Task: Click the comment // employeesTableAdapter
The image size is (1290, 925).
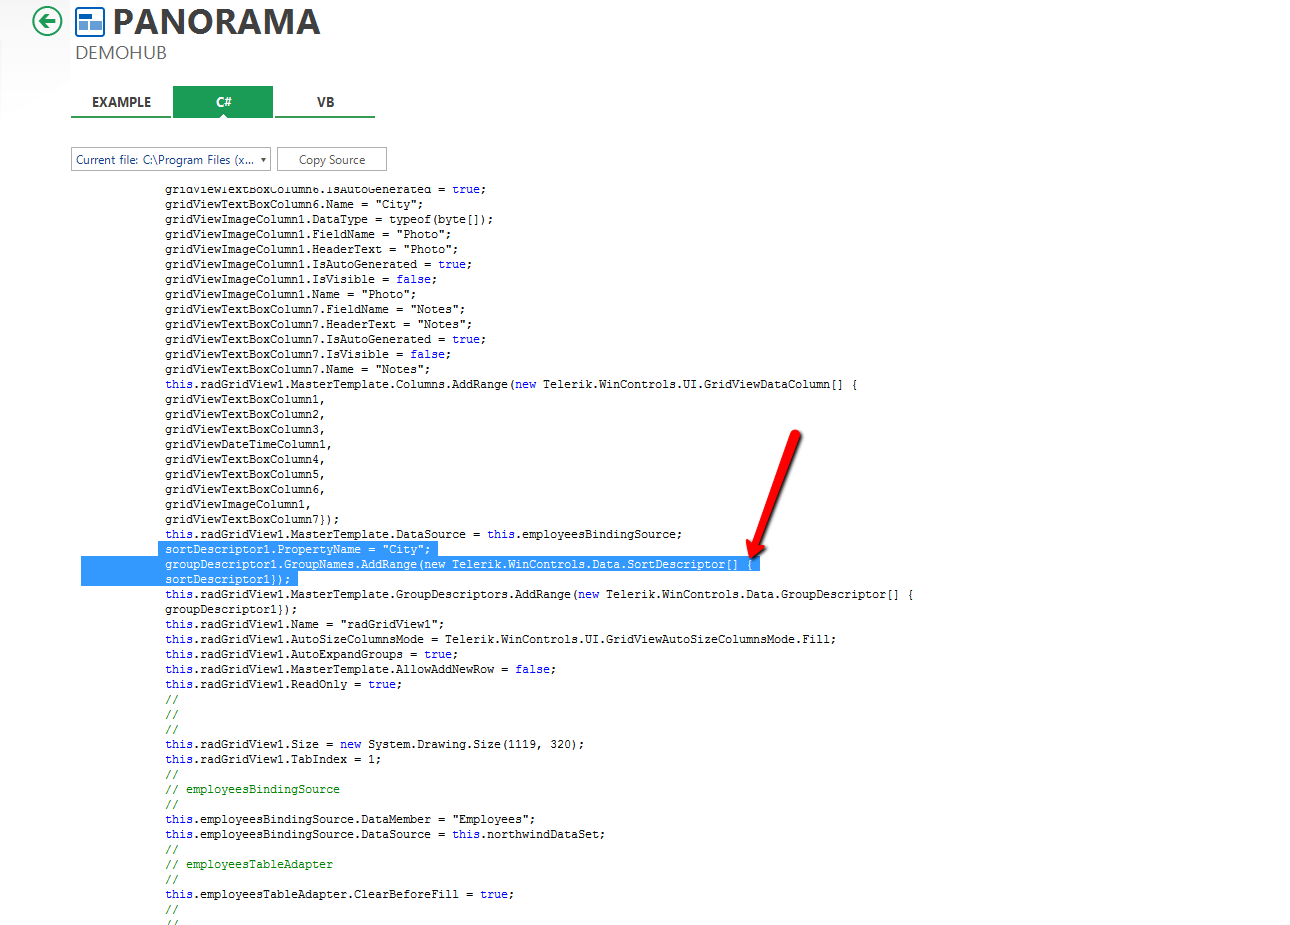Action: [249, 864]
